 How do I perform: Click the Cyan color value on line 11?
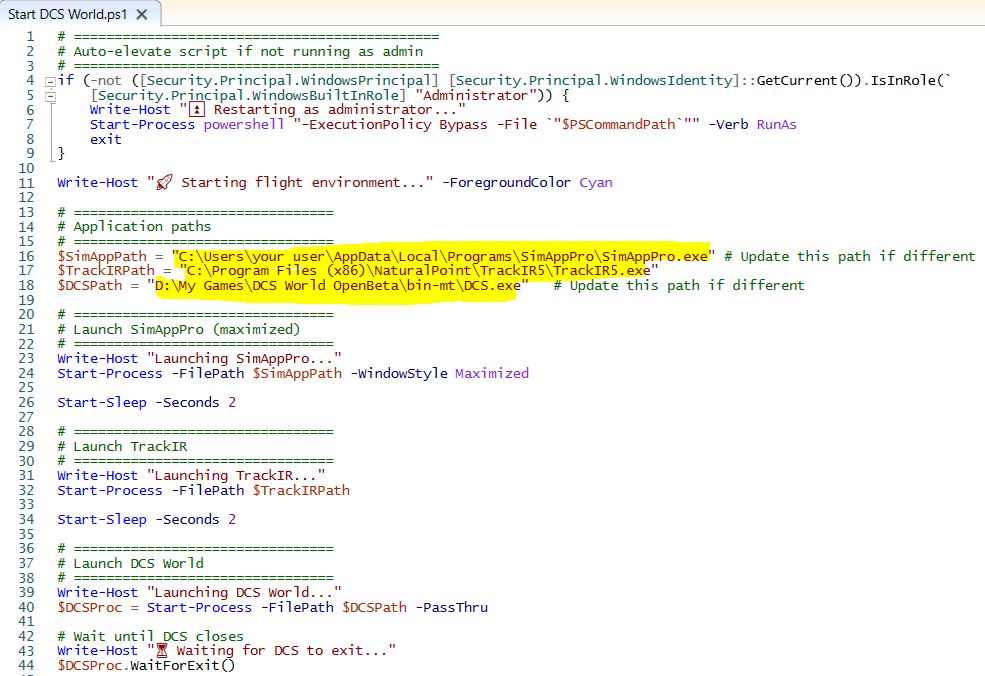(595, 183)
